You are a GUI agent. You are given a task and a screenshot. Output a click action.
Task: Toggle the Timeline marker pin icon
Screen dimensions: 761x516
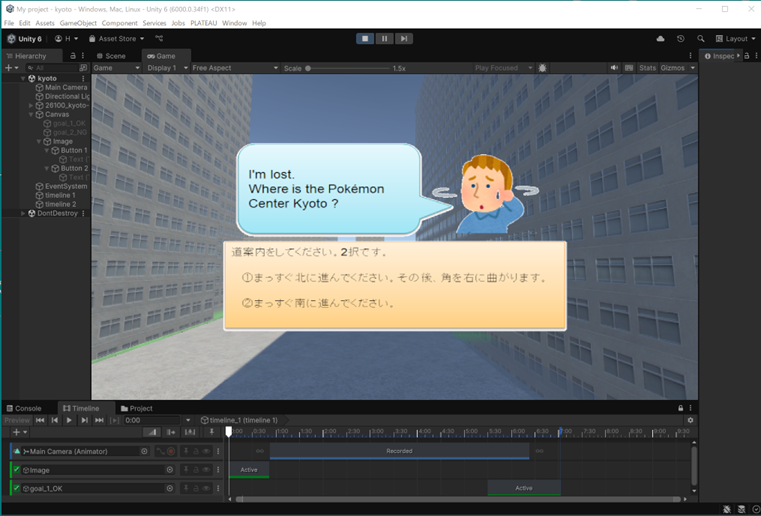(x=211, y=432)
